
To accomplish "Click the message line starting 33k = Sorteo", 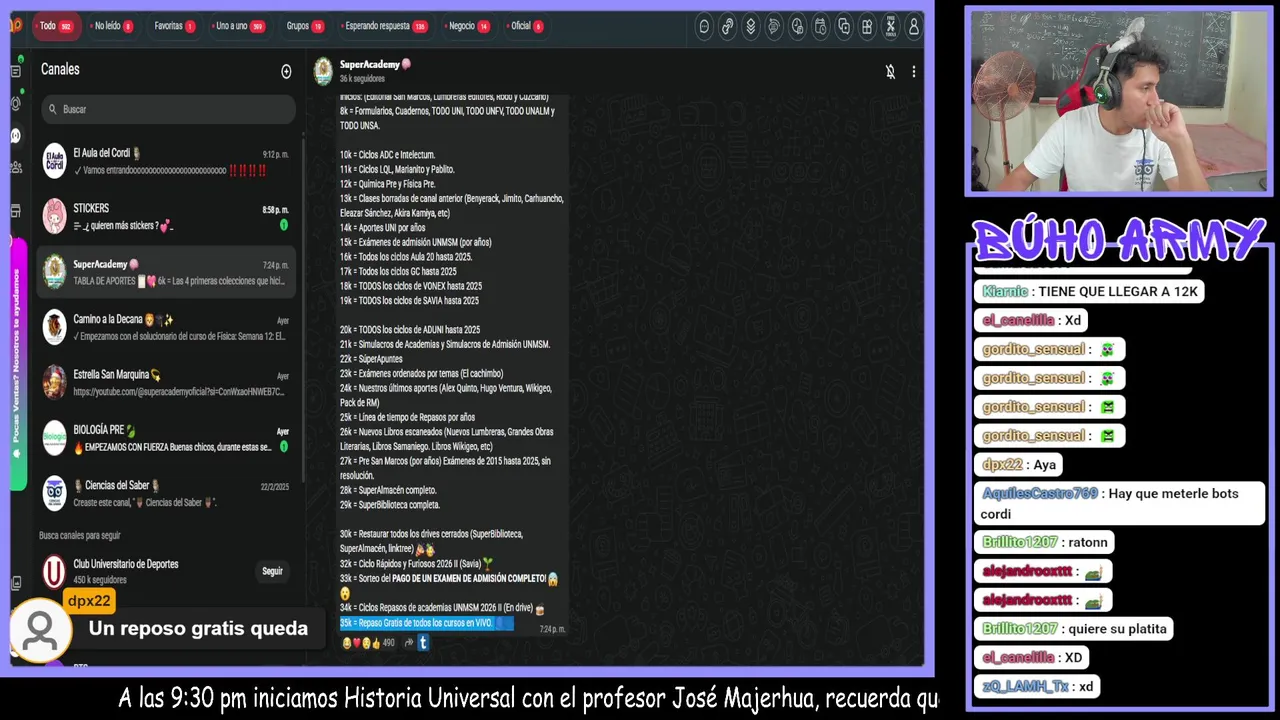I will click(448, 578).
